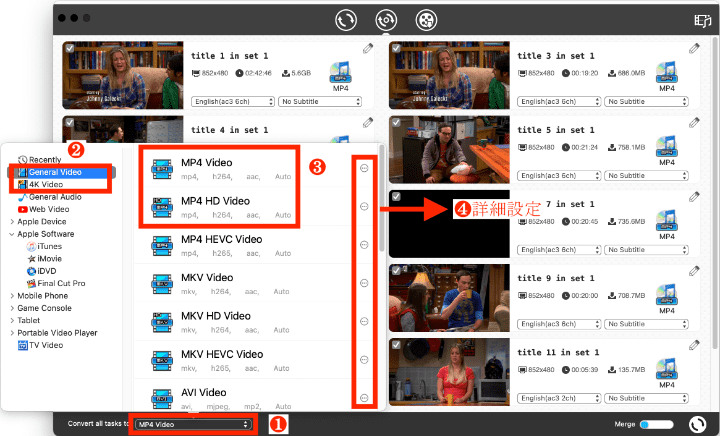
Task: Edit title 1 in set 1 pencil icon
Action: point(368,49)
